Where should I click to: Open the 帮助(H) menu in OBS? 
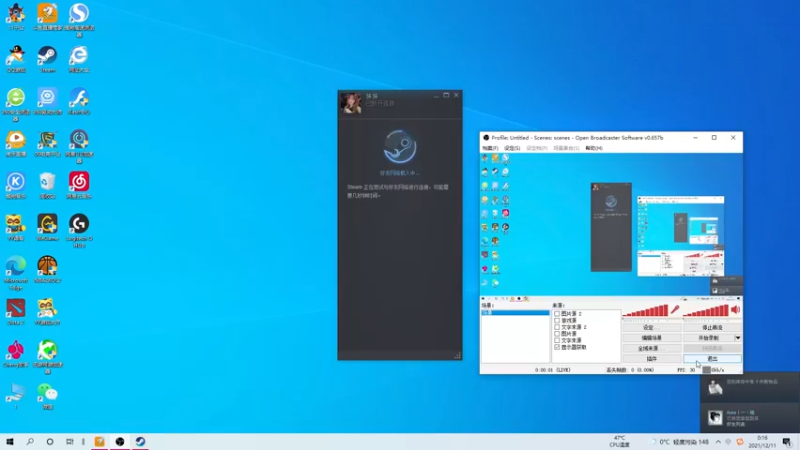pos(594,148)
